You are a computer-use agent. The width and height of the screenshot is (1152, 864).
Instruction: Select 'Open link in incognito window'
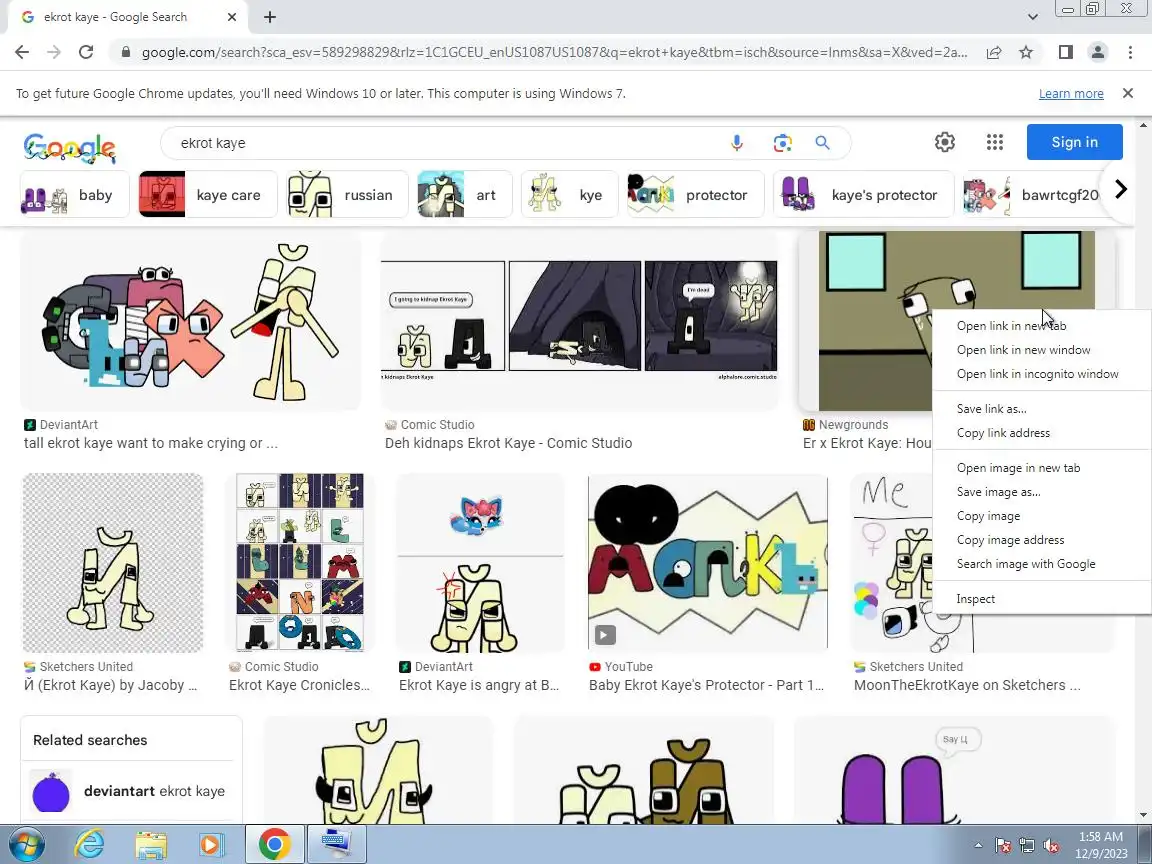pyautogui.click(x=1041, y=374)
